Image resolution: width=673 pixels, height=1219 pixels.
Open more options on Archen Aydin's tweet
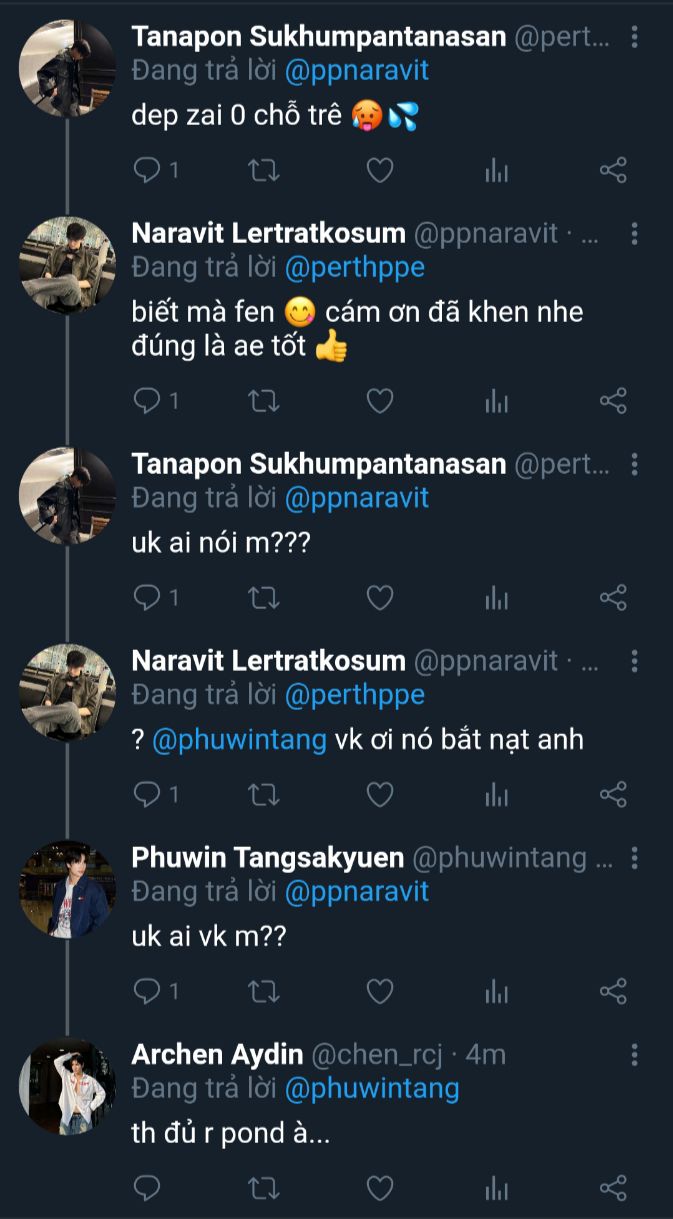click(635, 1054)
